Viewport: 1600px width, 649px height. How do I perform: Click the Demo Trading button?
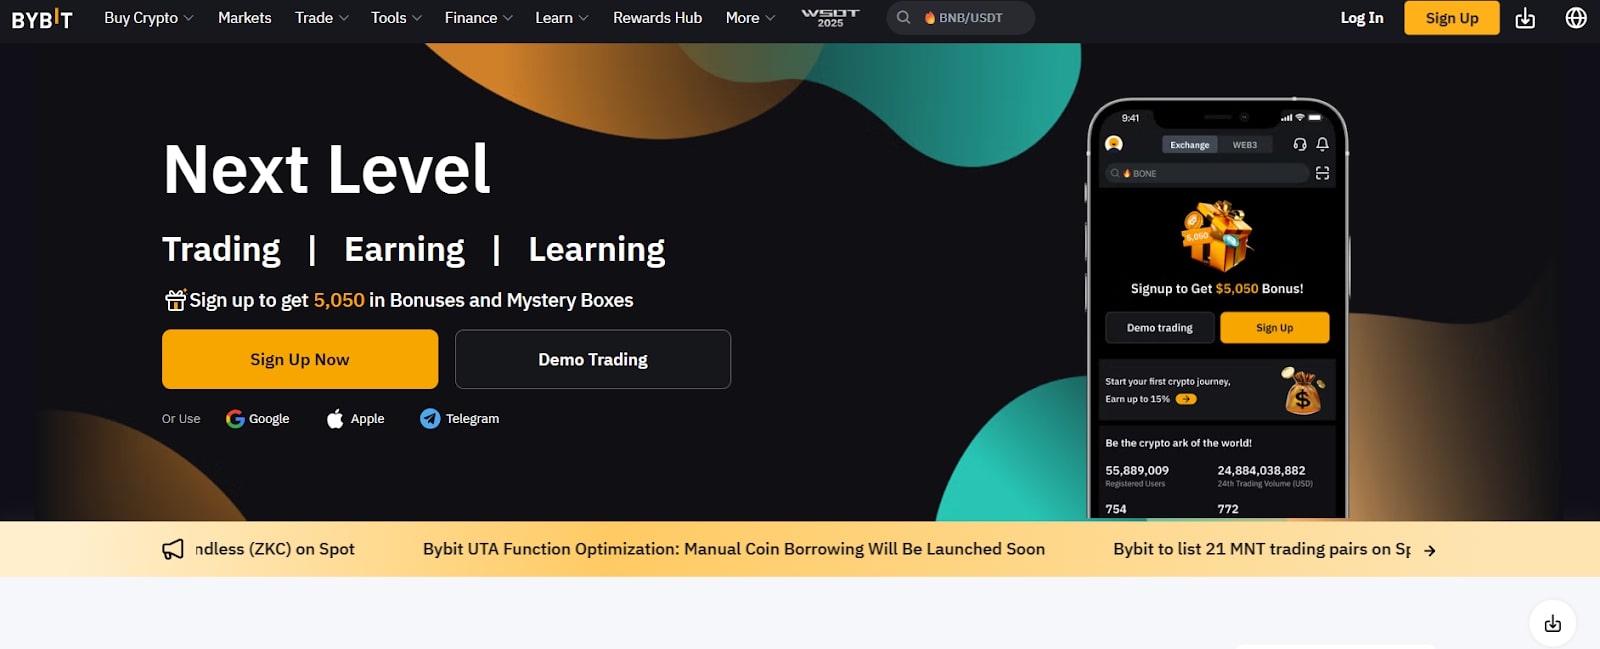click(x=593, y=359)
